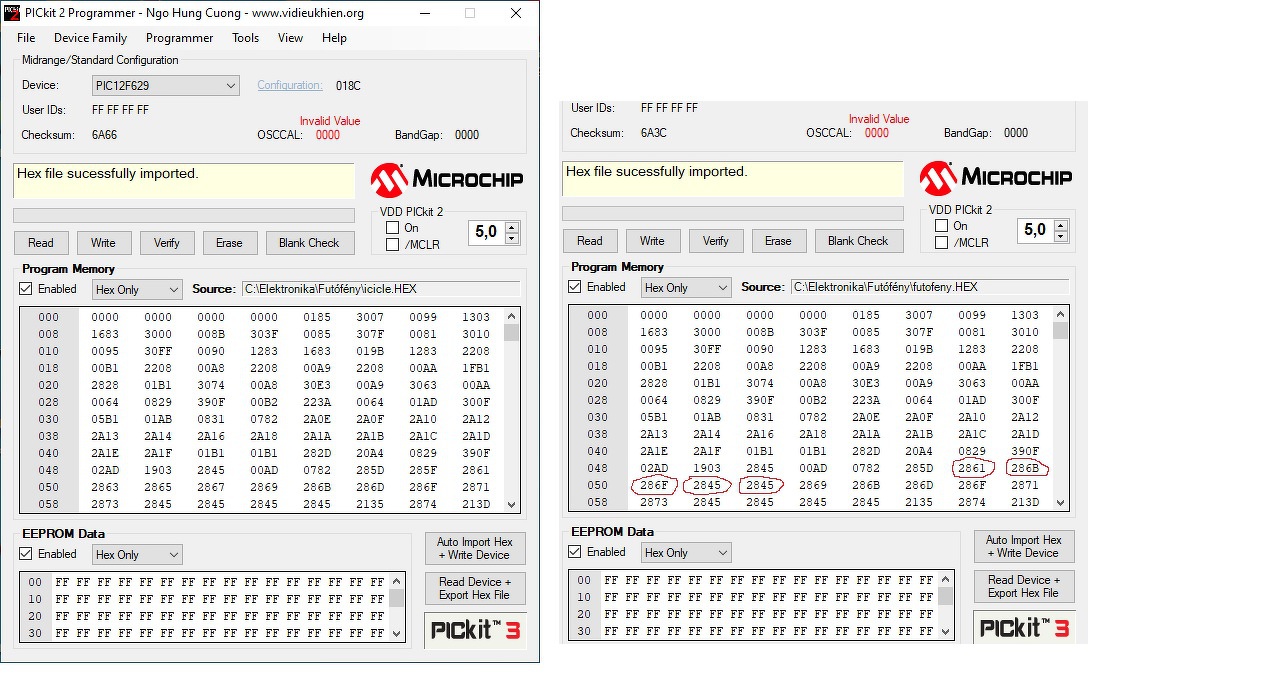This screenshot has height=686, width=1276.
Task: Open Tools menu
Action: (245, 38)
